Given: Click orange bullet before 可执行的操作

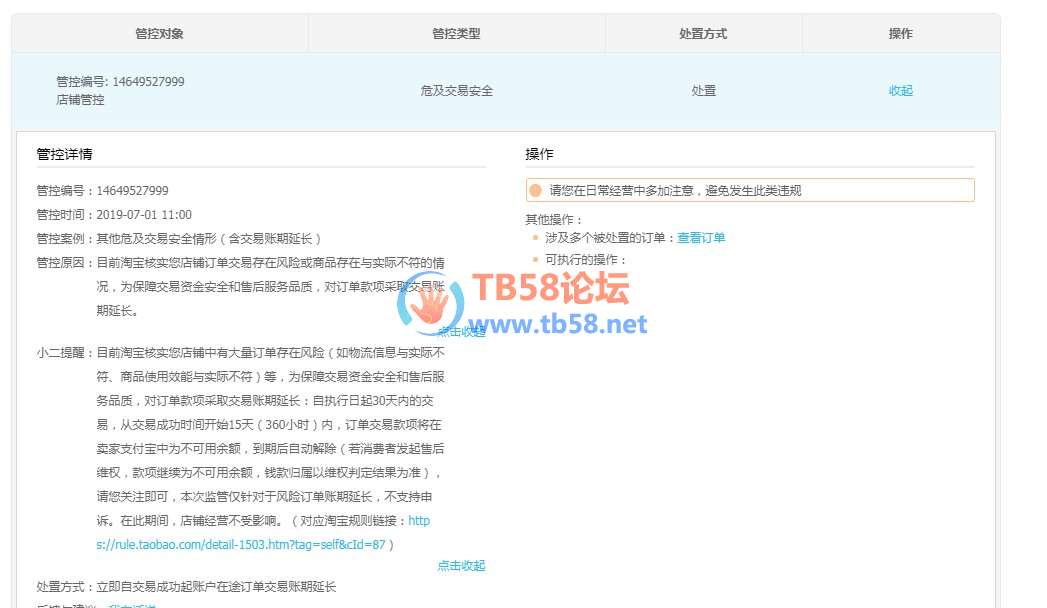Looking at the screenshot, I should (536, 260).
